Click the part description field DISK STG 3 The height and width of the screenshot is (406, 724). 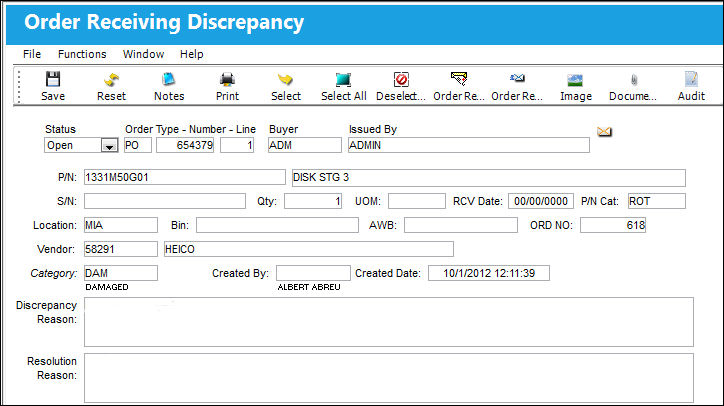[x=489, y=178]
